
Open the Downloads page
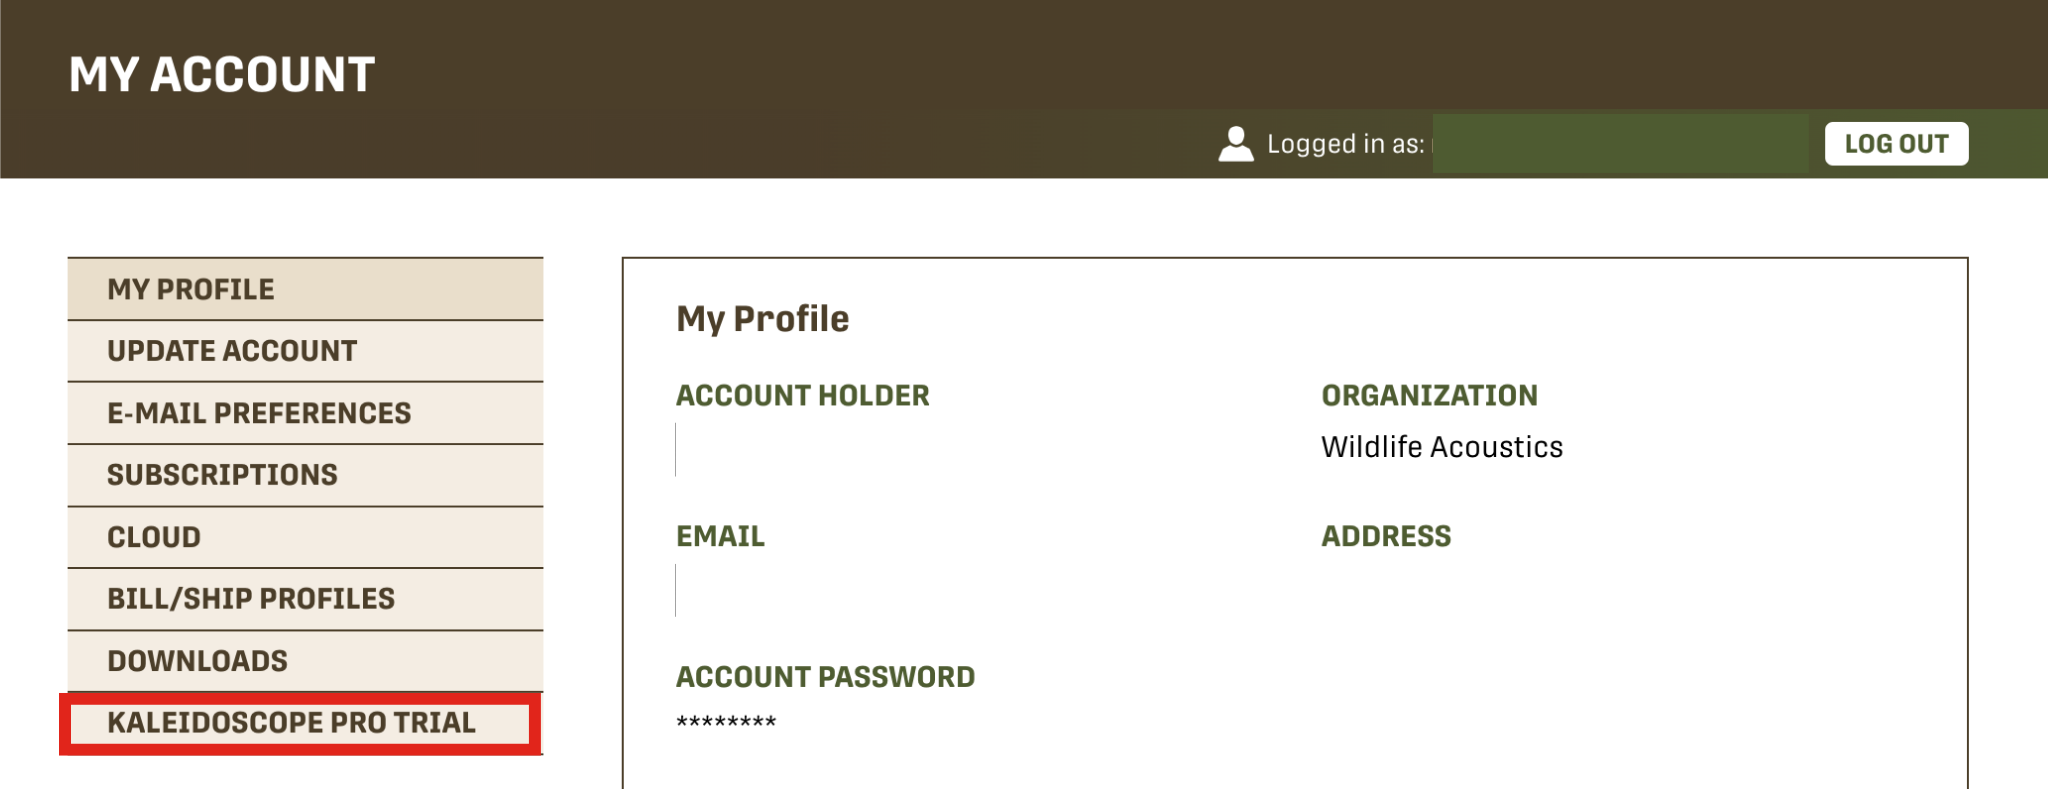[x=305, y=661]
